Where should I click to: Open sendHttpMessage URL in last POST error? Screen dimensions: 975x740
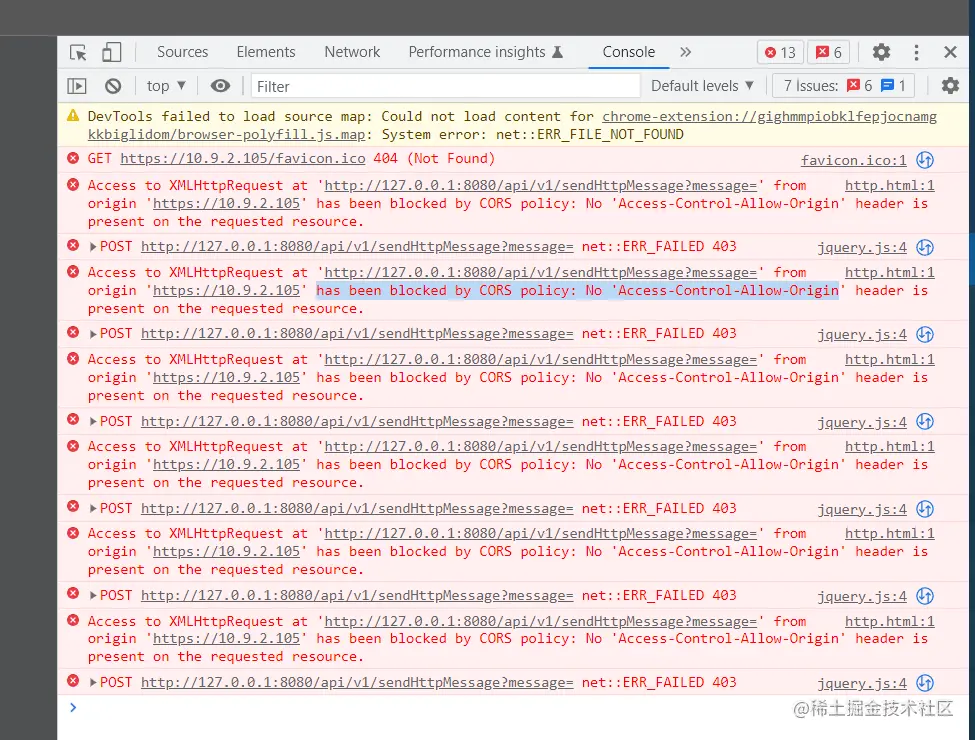(x=357, y=683)
